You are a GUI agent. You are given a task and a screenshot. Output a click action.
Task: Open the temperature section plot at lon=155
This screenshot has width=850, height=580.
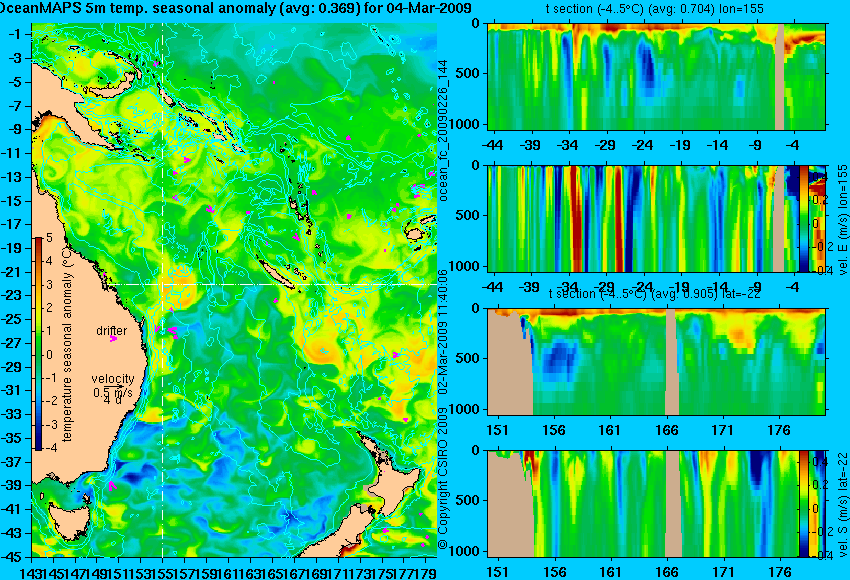tap(656, 76)
